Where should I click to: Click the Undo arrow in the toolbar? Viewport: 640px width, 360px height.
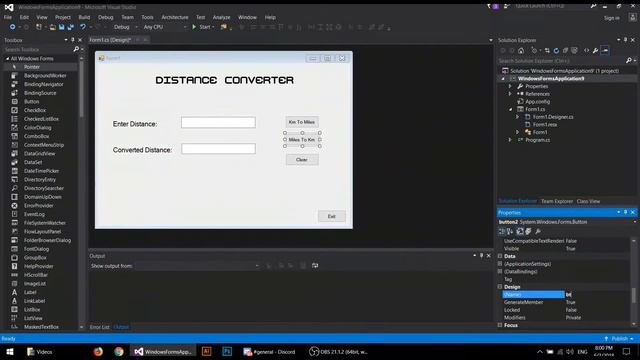83,27
